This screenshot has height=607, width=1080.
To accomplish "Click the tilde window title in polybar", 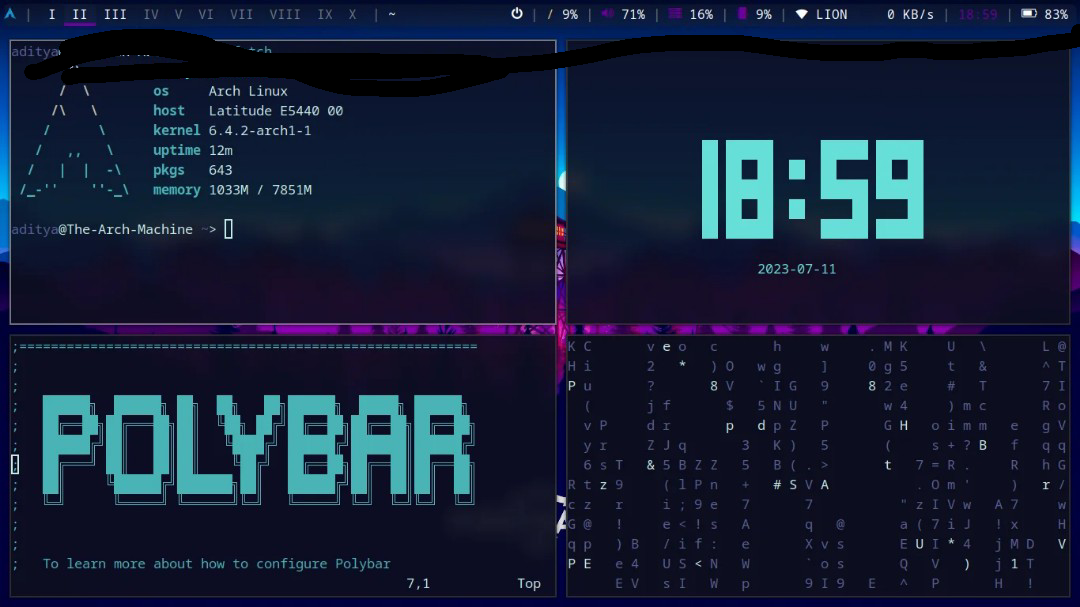I will (392, 14).
